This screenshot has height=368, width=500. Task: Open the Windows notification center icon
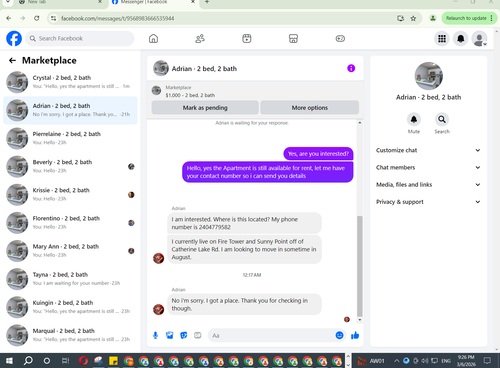[x=487, y=361]
